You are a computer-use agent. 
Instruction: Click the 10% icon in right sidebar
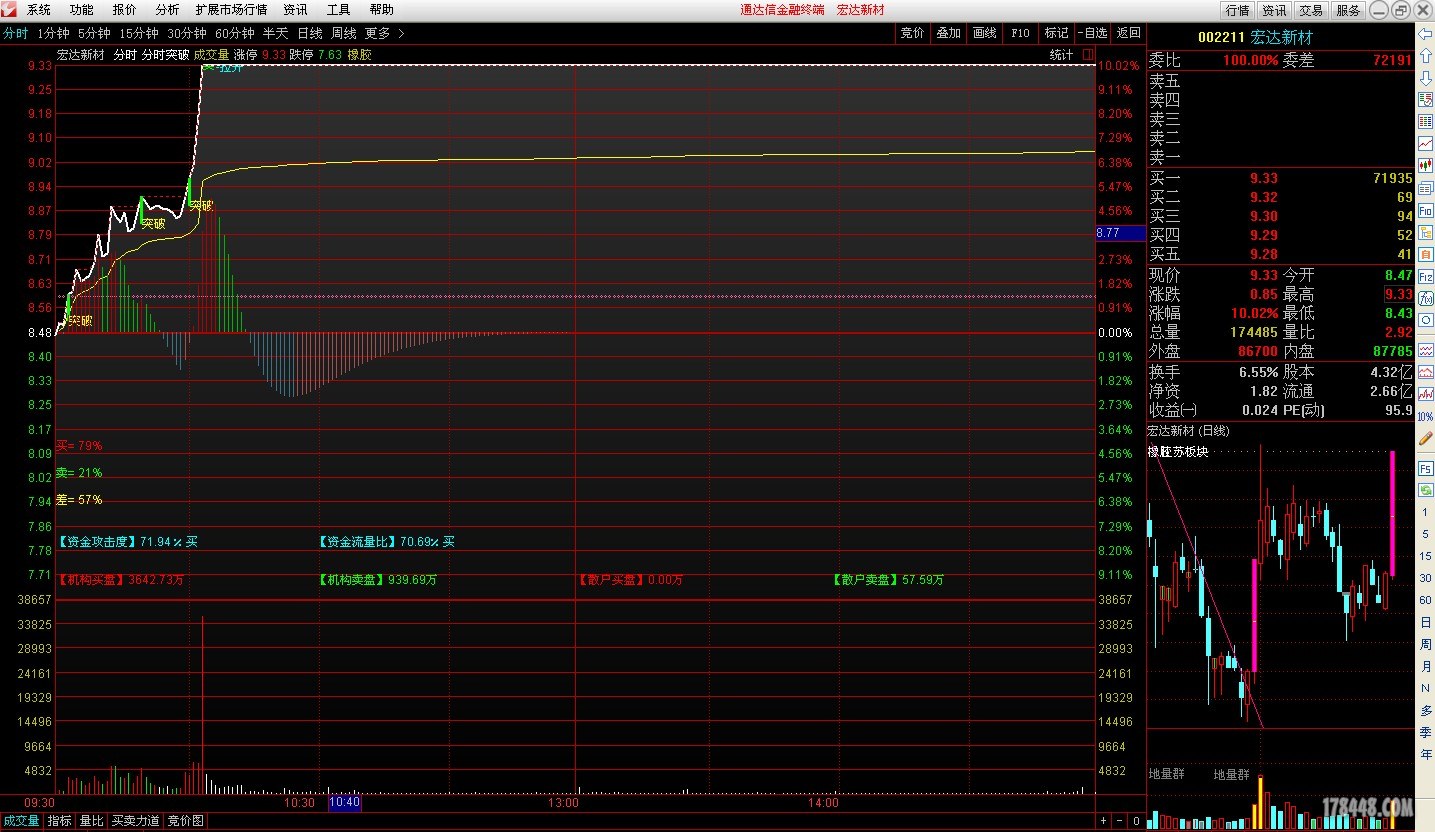[1425, 416]
